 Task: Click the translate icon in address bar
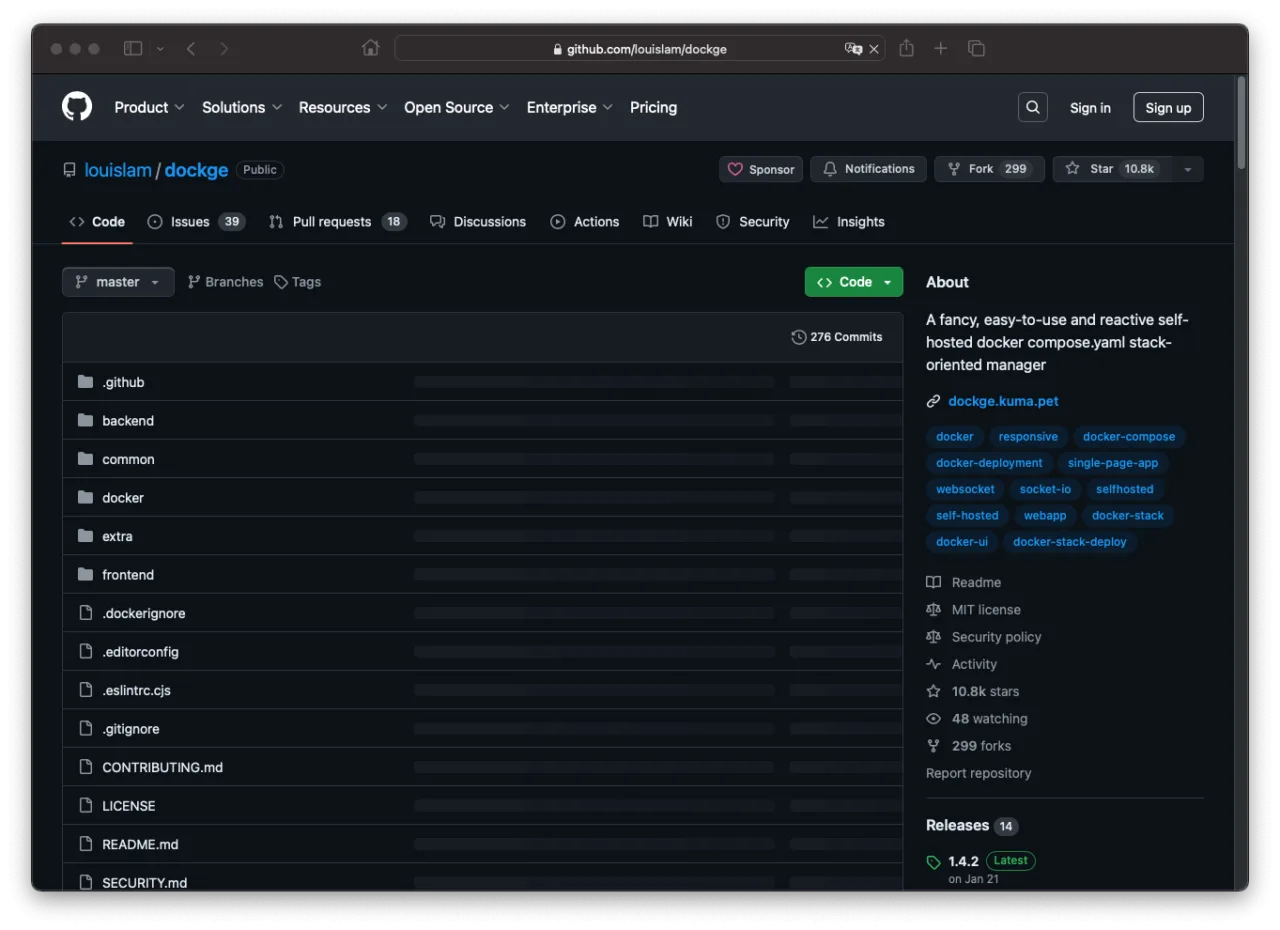pyautogui.click(x=853, y=48)
